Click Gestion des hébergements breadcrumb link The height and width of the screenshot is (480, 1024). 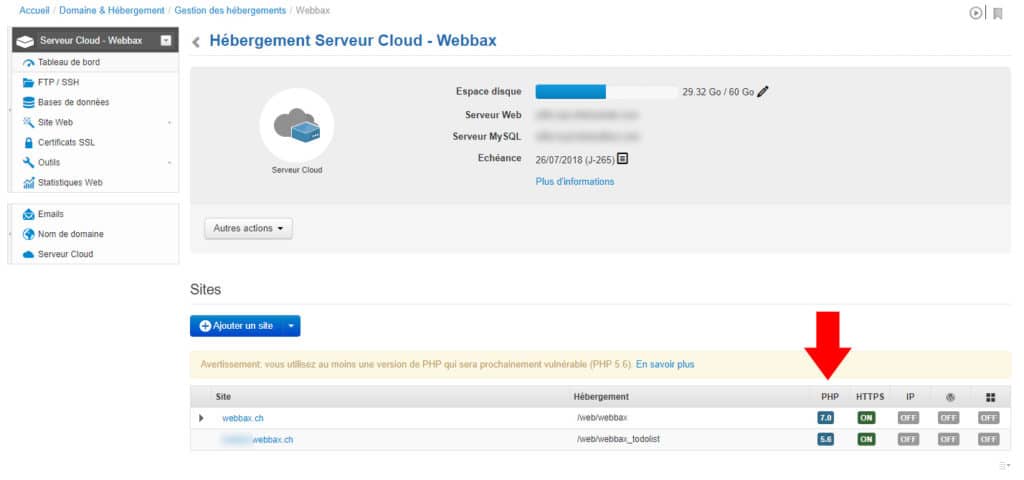pos(230,10)
